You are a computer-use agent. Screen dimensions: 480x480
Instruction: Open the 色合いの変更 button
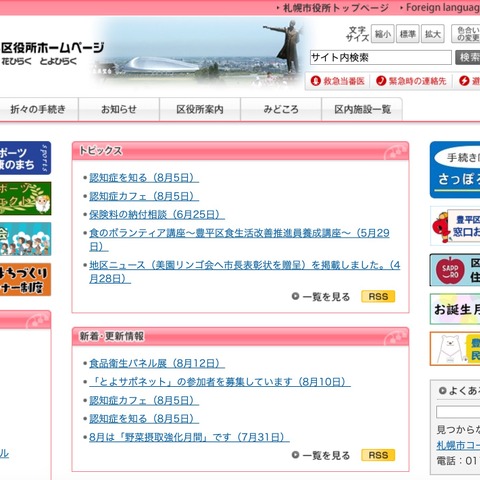466,34
